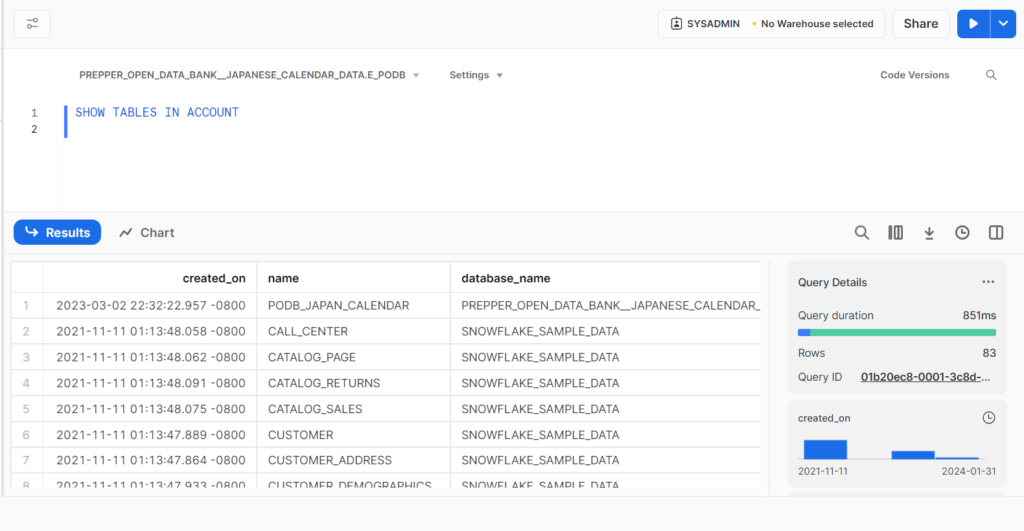Select the CALL_CENTER table name cell

pyautogui.click(x=308, y=331)
